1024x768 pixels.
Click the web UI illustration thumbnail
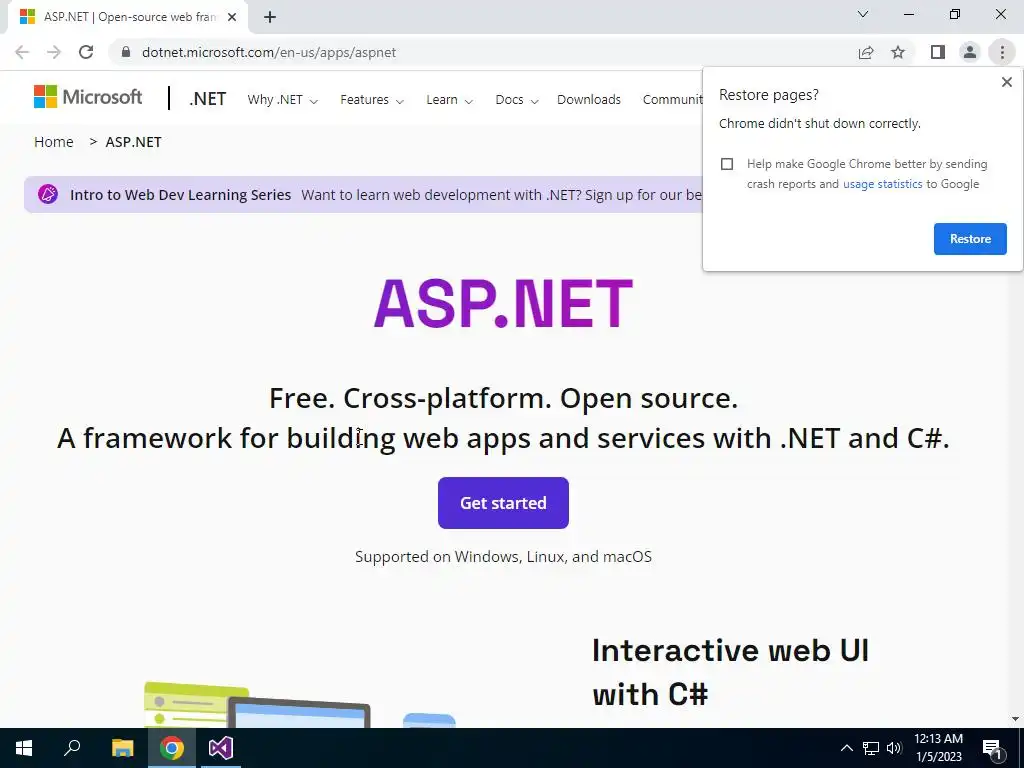tap(299, 705)
